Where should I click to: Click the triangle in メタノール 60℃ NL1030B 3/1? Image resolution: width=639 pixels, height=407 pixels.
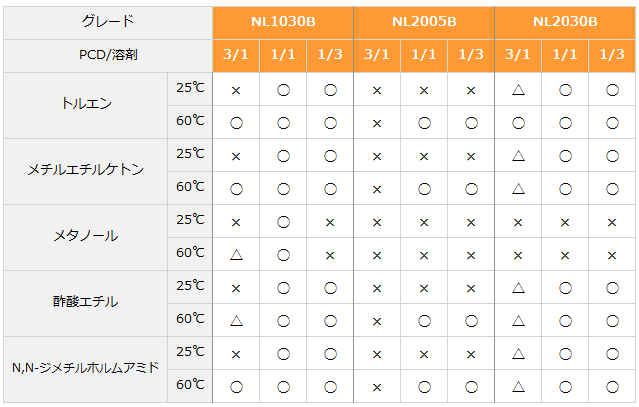click(236, 255)
